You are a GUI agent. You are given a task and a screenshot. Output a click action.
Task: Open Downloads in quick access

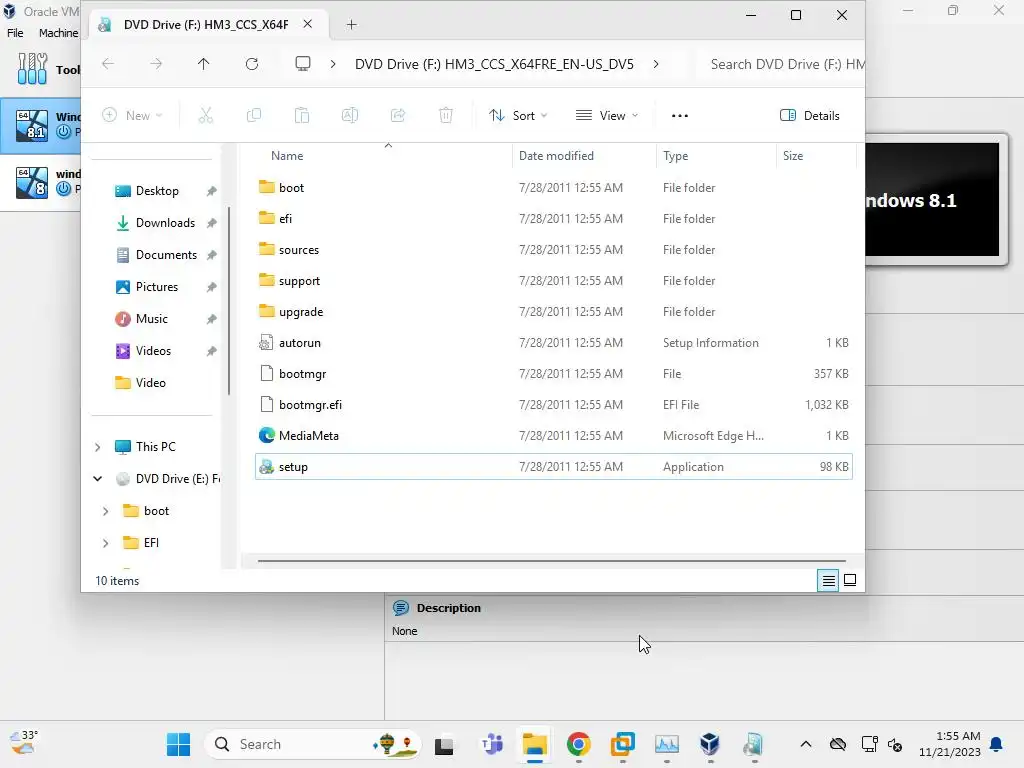click(x=165, y=223)
